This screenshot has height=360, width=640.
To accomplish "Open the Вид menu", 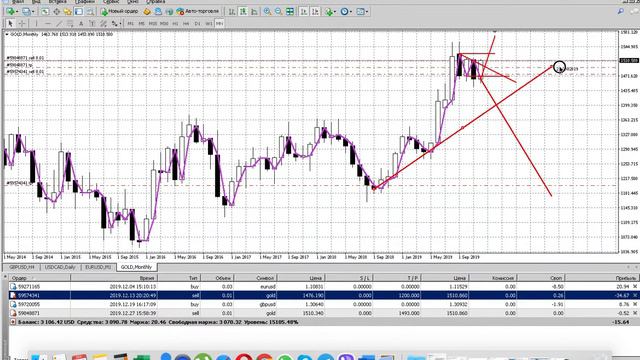I will (36, 2).
